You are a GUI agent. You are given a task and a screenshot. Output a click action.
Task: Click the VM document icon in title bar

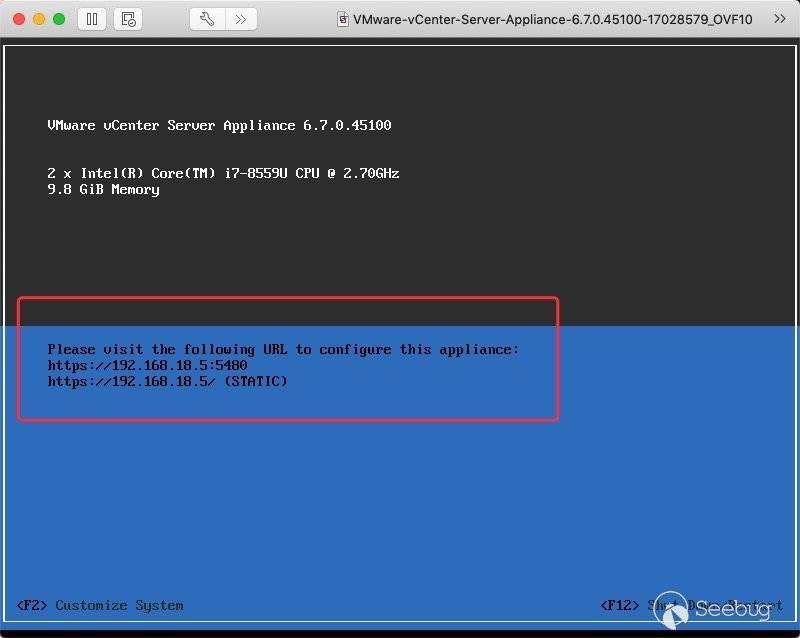tap(343, 19)
